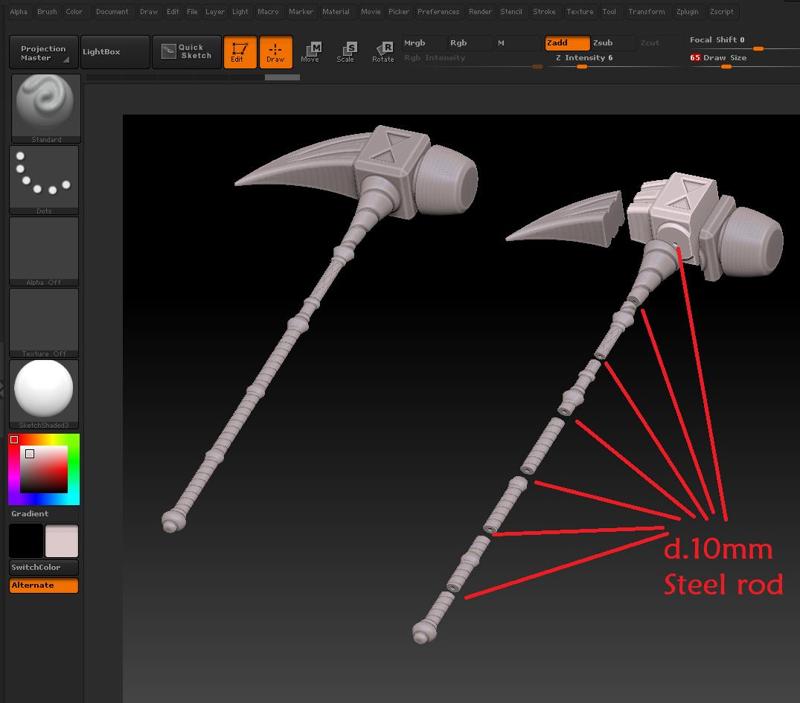
Task: Open the Standard brush picker
Action: [43, 108]
